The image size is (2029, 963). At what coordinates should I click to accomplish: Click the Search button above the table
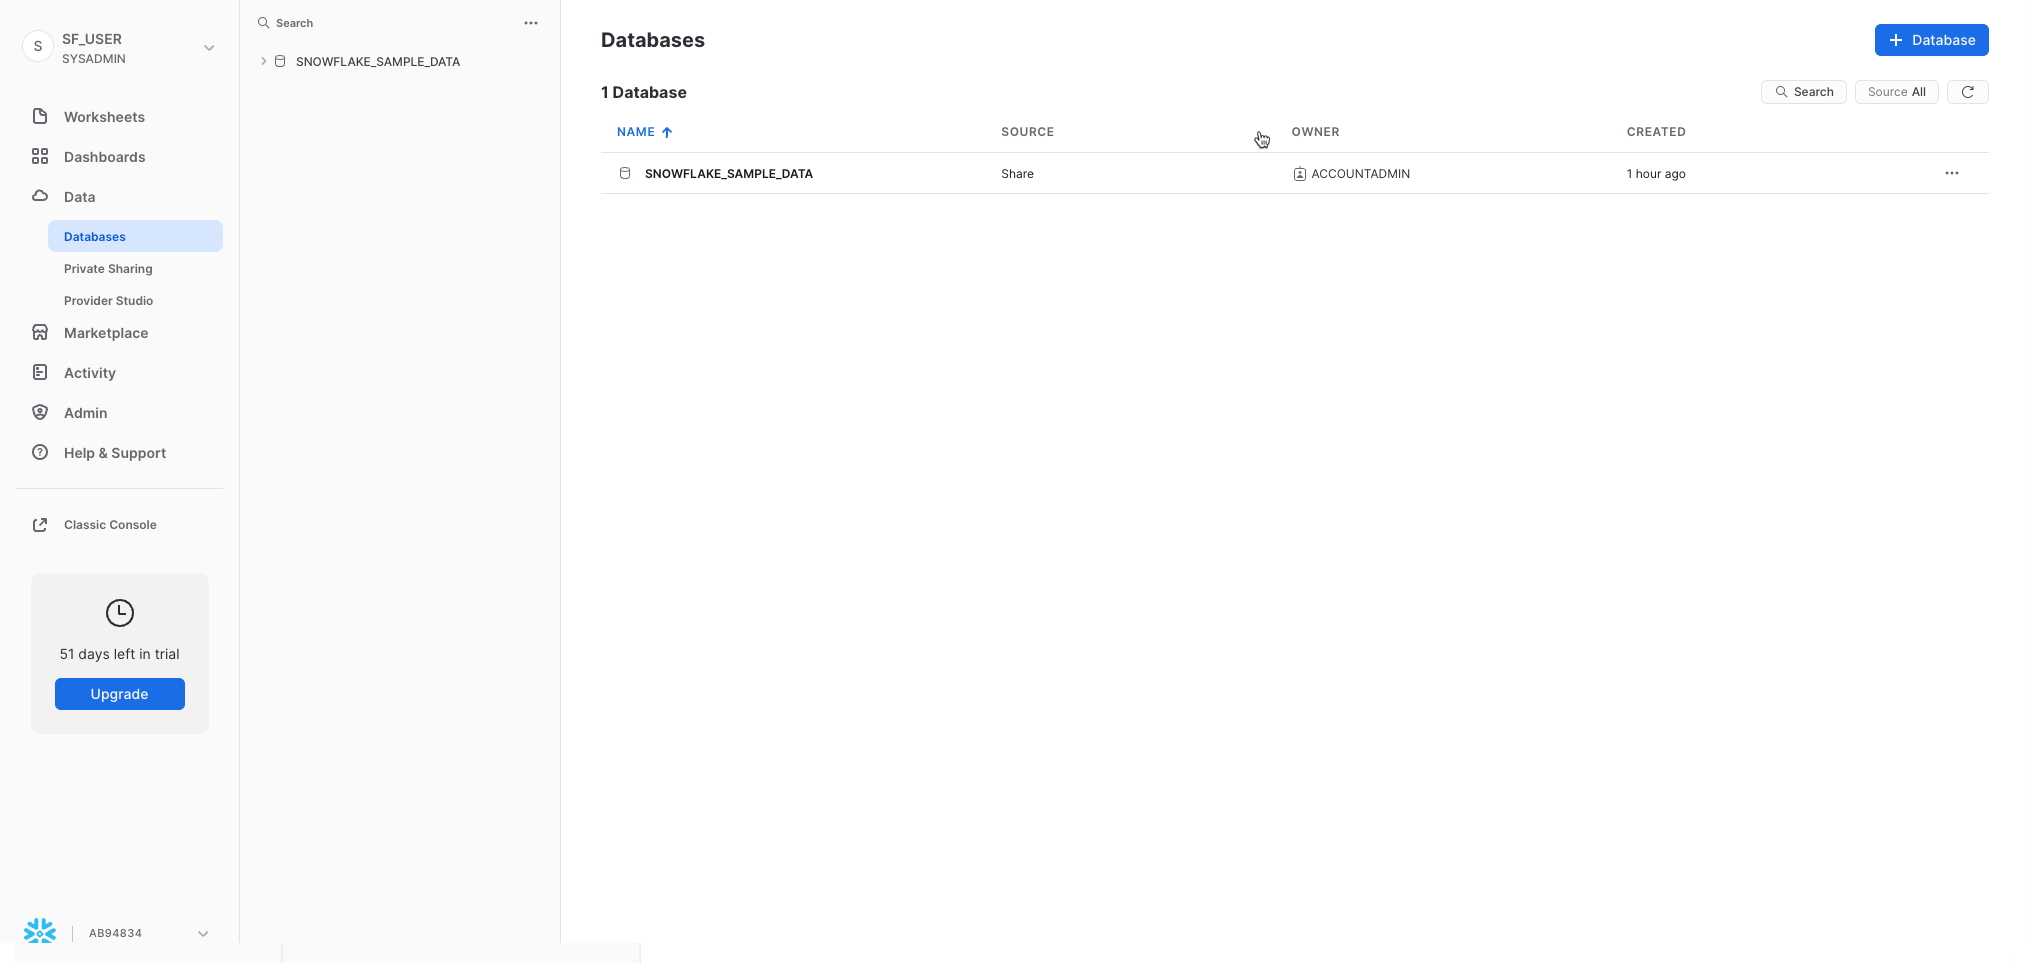click(x=1803, y=91)
